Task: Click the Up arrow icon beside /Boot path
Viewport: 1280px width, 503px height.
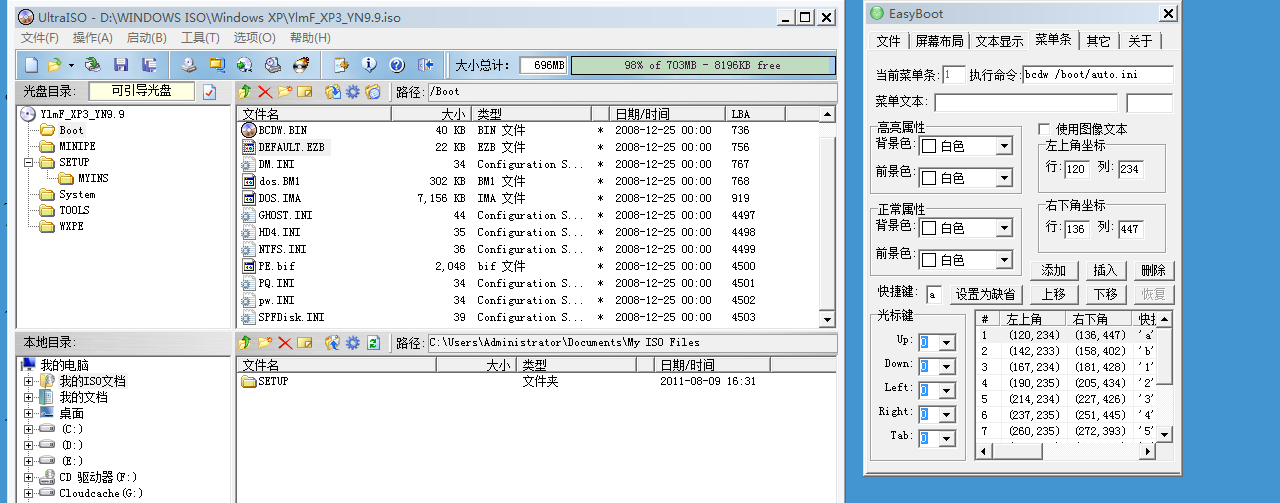Action: point(246,92)
